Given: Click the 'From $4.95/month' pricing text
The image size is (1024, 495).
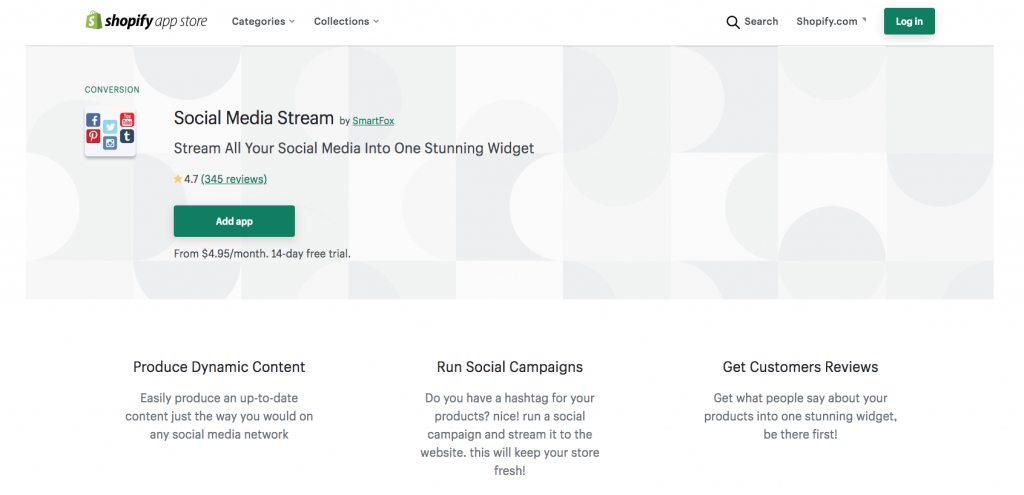Looking at the screenshot, I should [x=262, y=253].
